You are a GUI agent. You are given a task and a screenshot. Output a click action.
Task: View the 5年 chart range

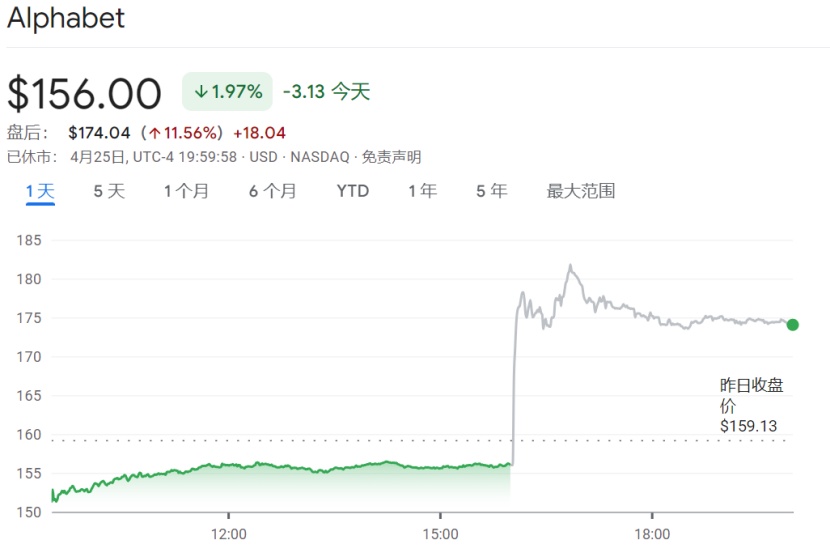coord(491,191)
